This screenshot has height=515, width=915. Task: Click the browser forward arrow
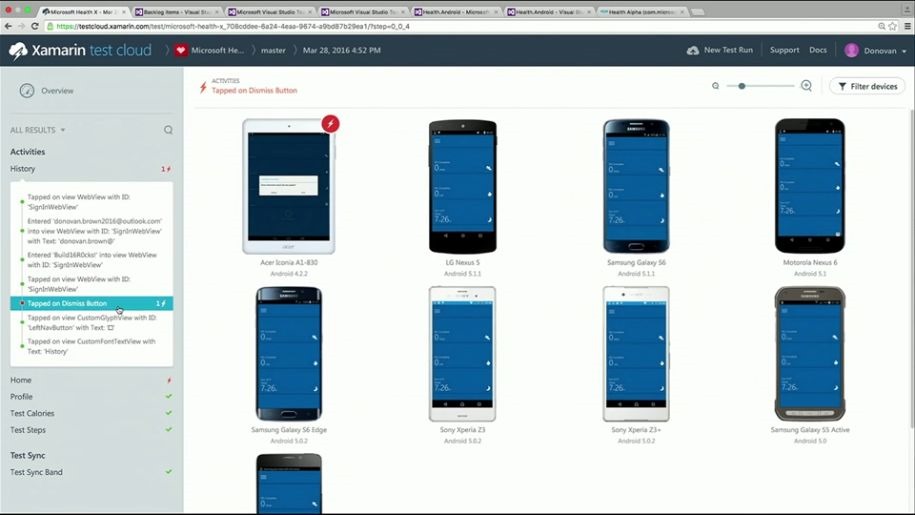point(21,26)
